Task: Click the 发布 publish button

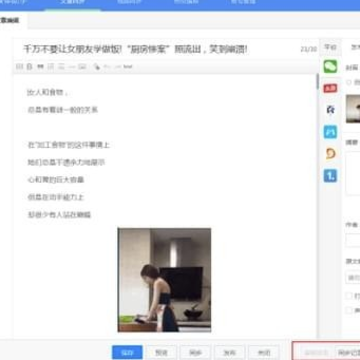Action: click(x=229, y=352)
